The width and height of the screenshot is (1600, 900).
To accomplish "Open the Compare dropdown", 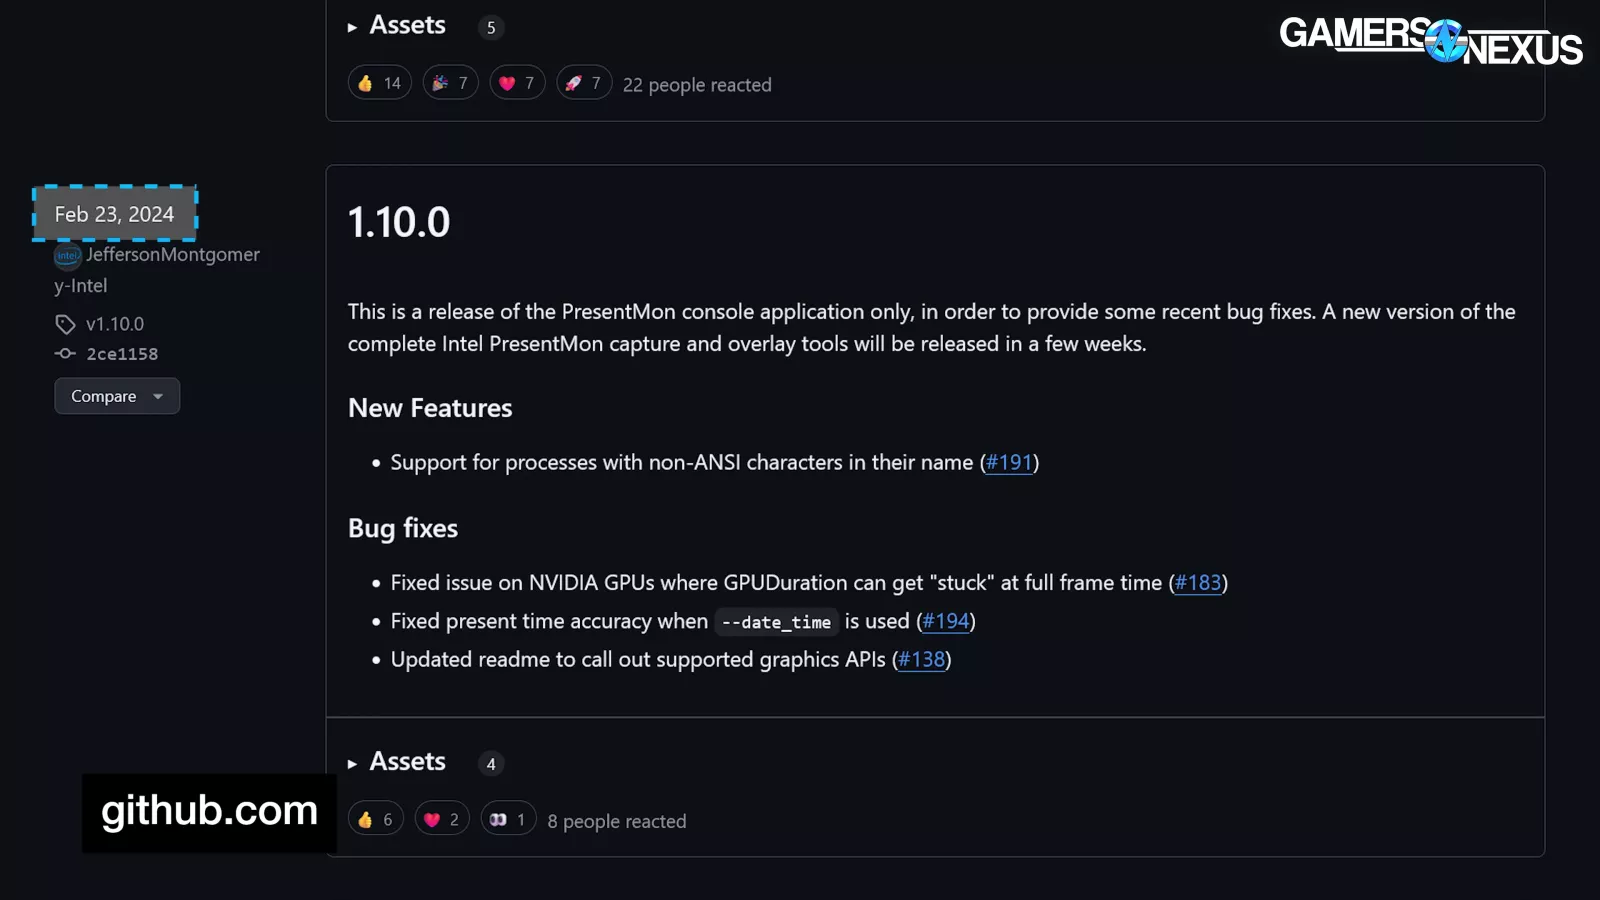I will coord(117,396).
